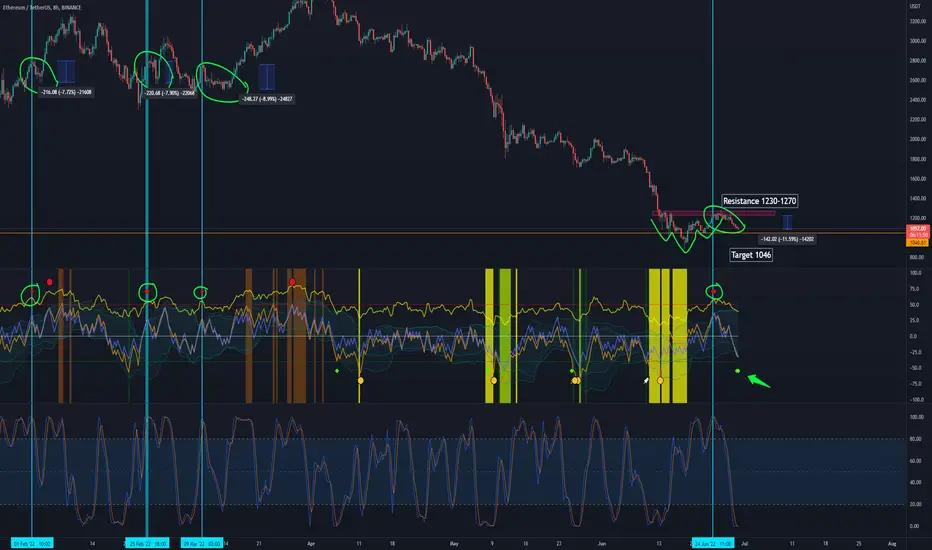This screenshot has width=932, height=550.
Task: Click the 24 Jun '22 date marker
Action: pos(713,543)
